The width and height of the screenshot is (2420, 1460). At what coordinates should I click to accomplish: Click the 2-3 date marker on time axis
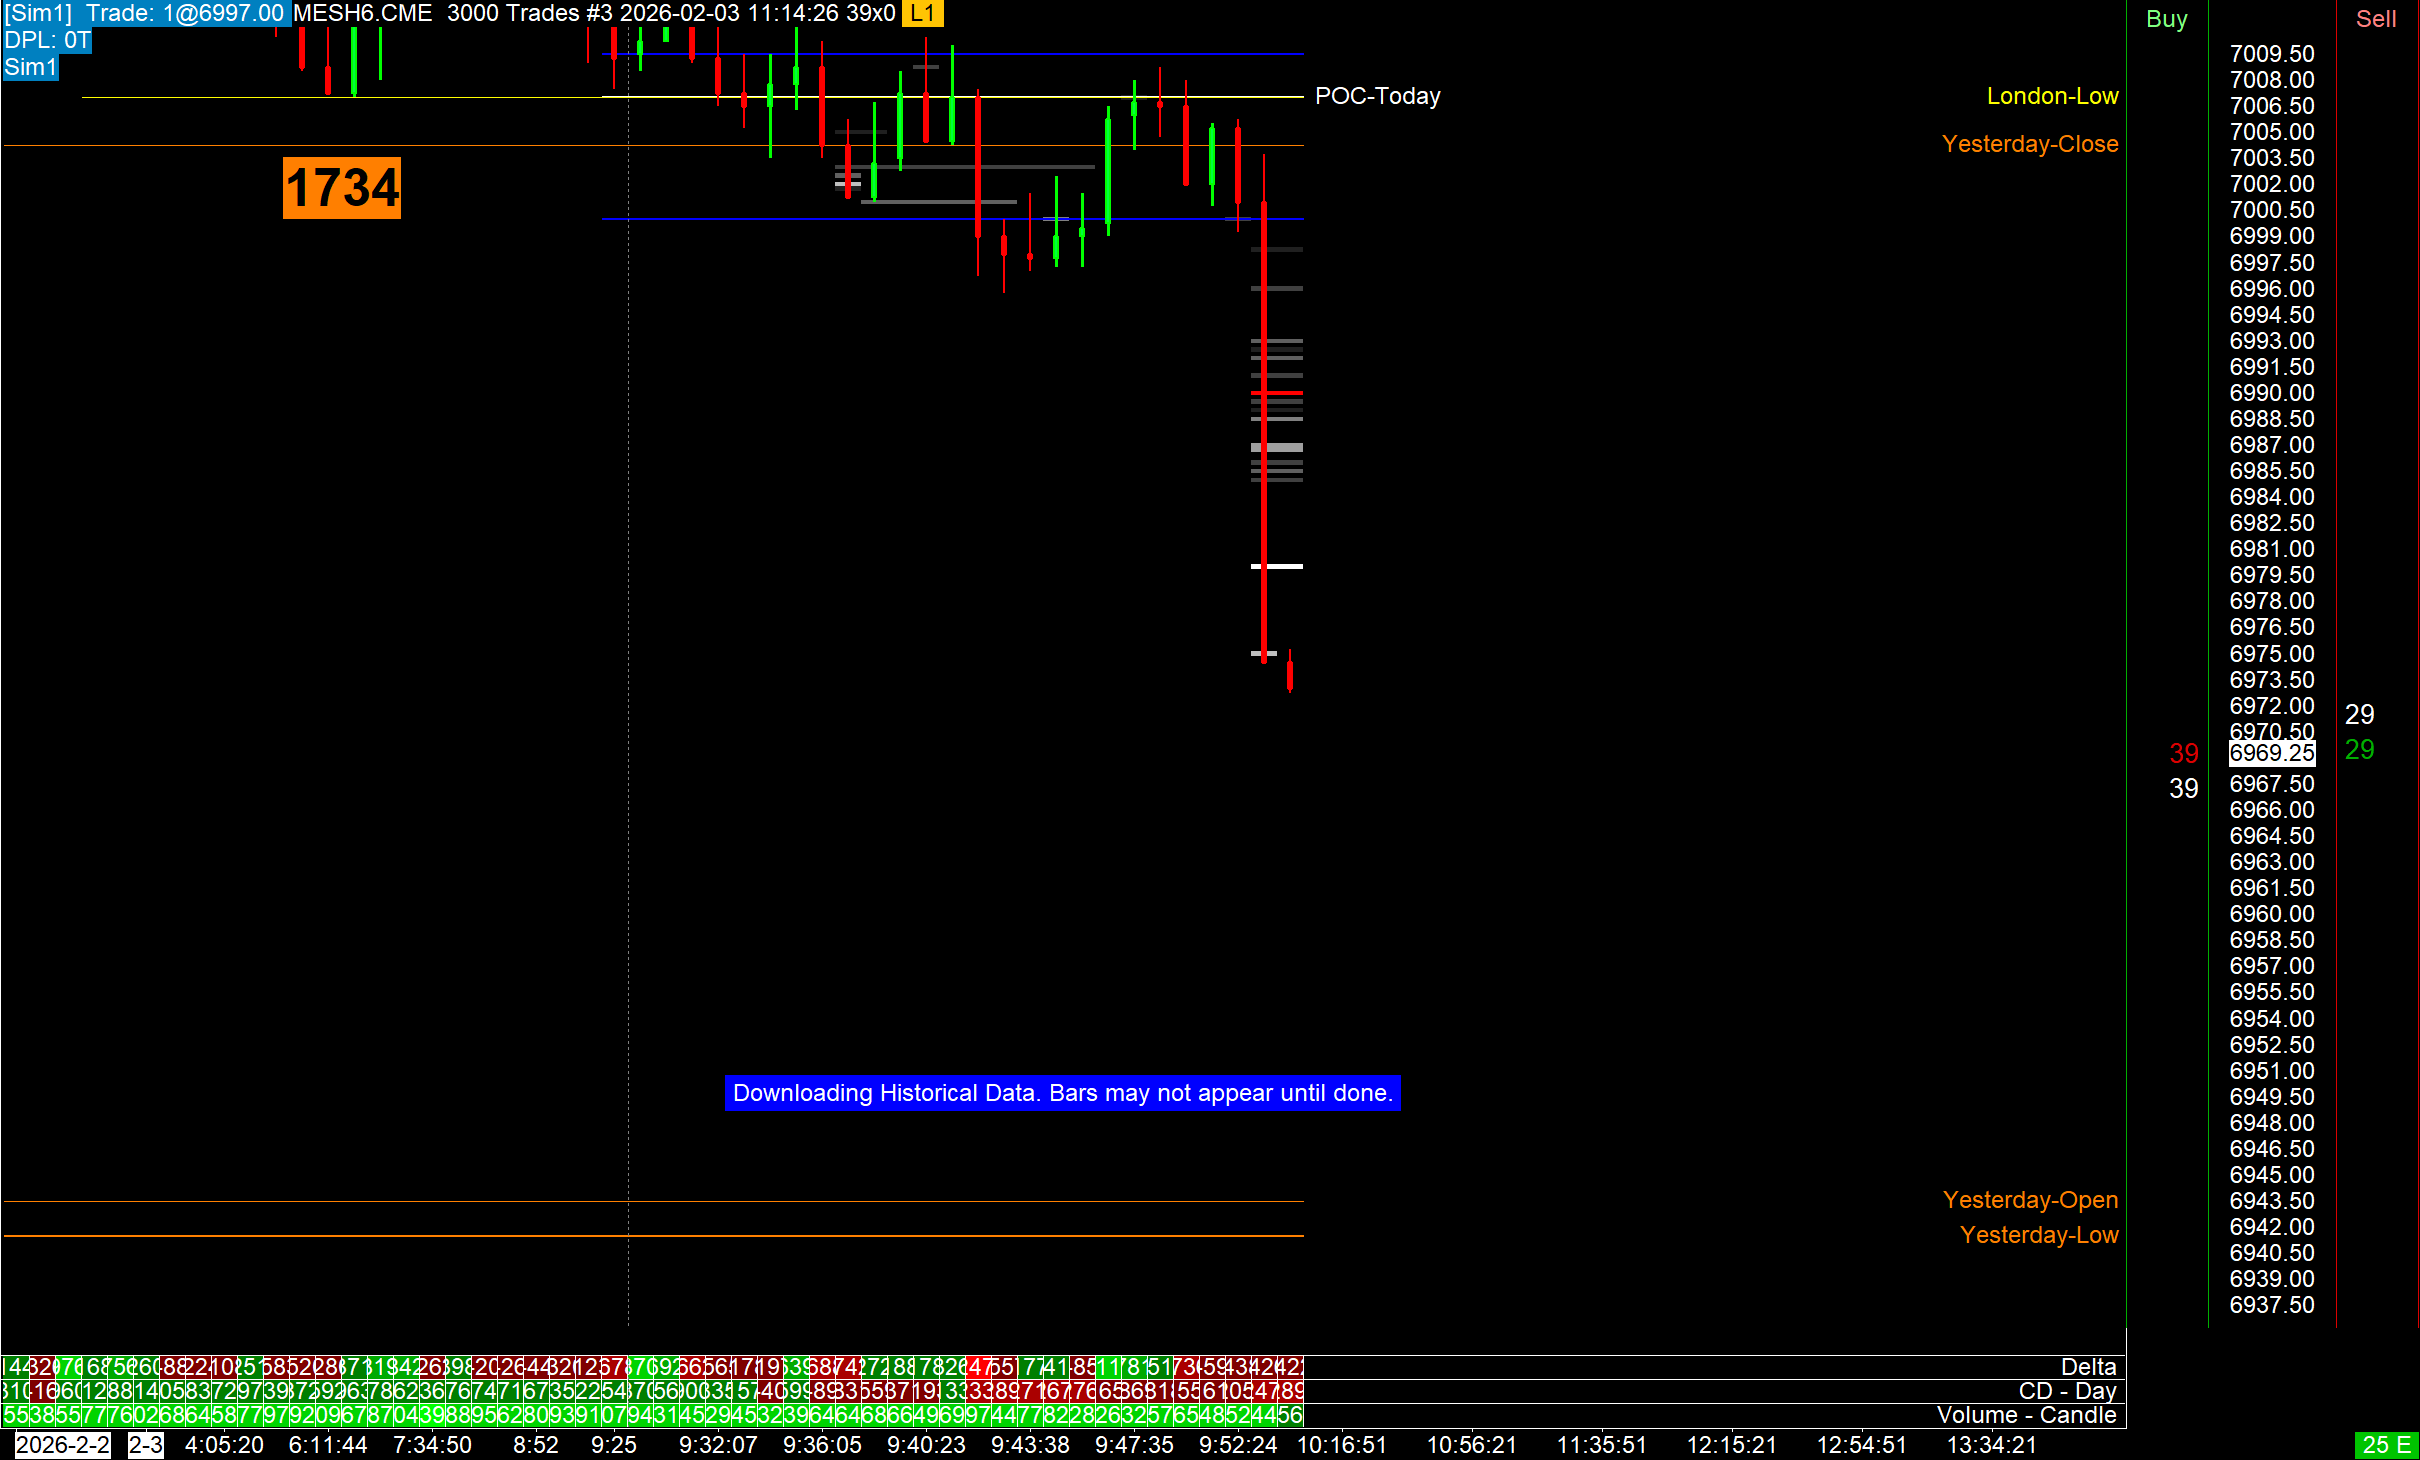(x=145, y=1445)
